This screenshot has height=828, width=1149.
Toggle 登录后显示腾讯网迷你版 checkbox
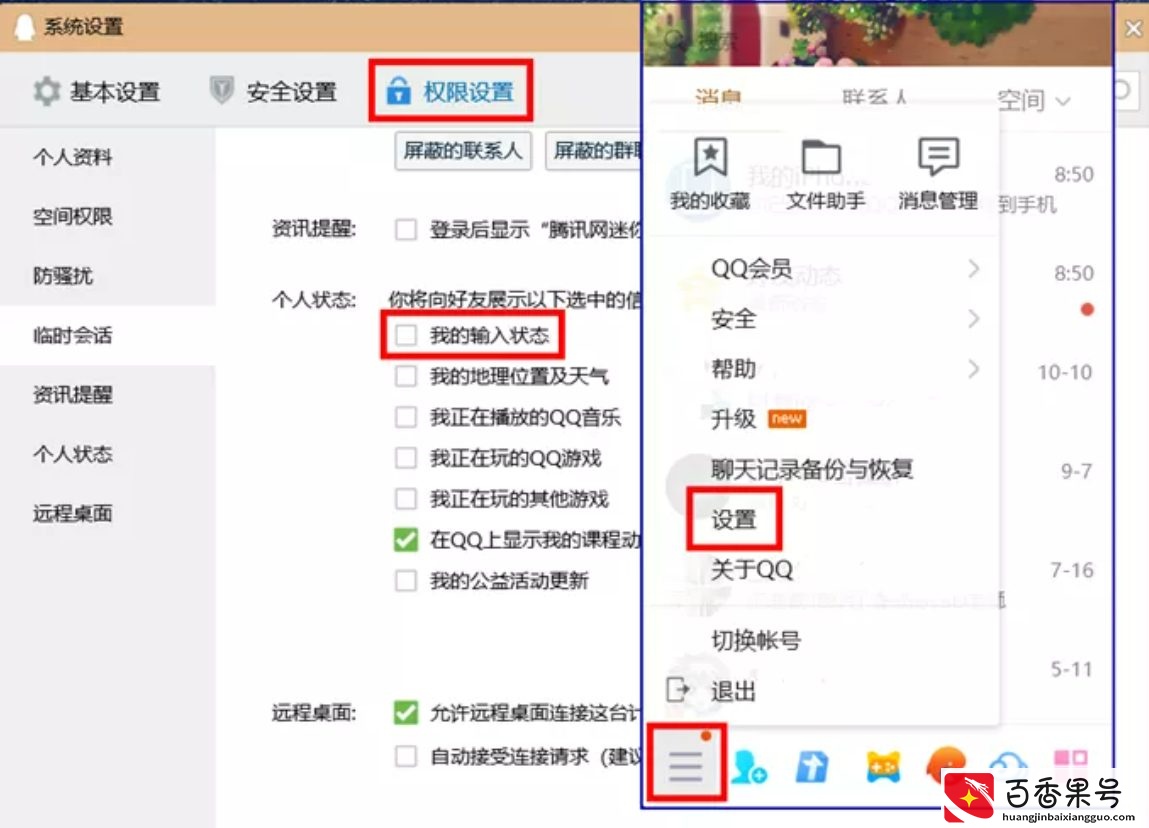405,229
